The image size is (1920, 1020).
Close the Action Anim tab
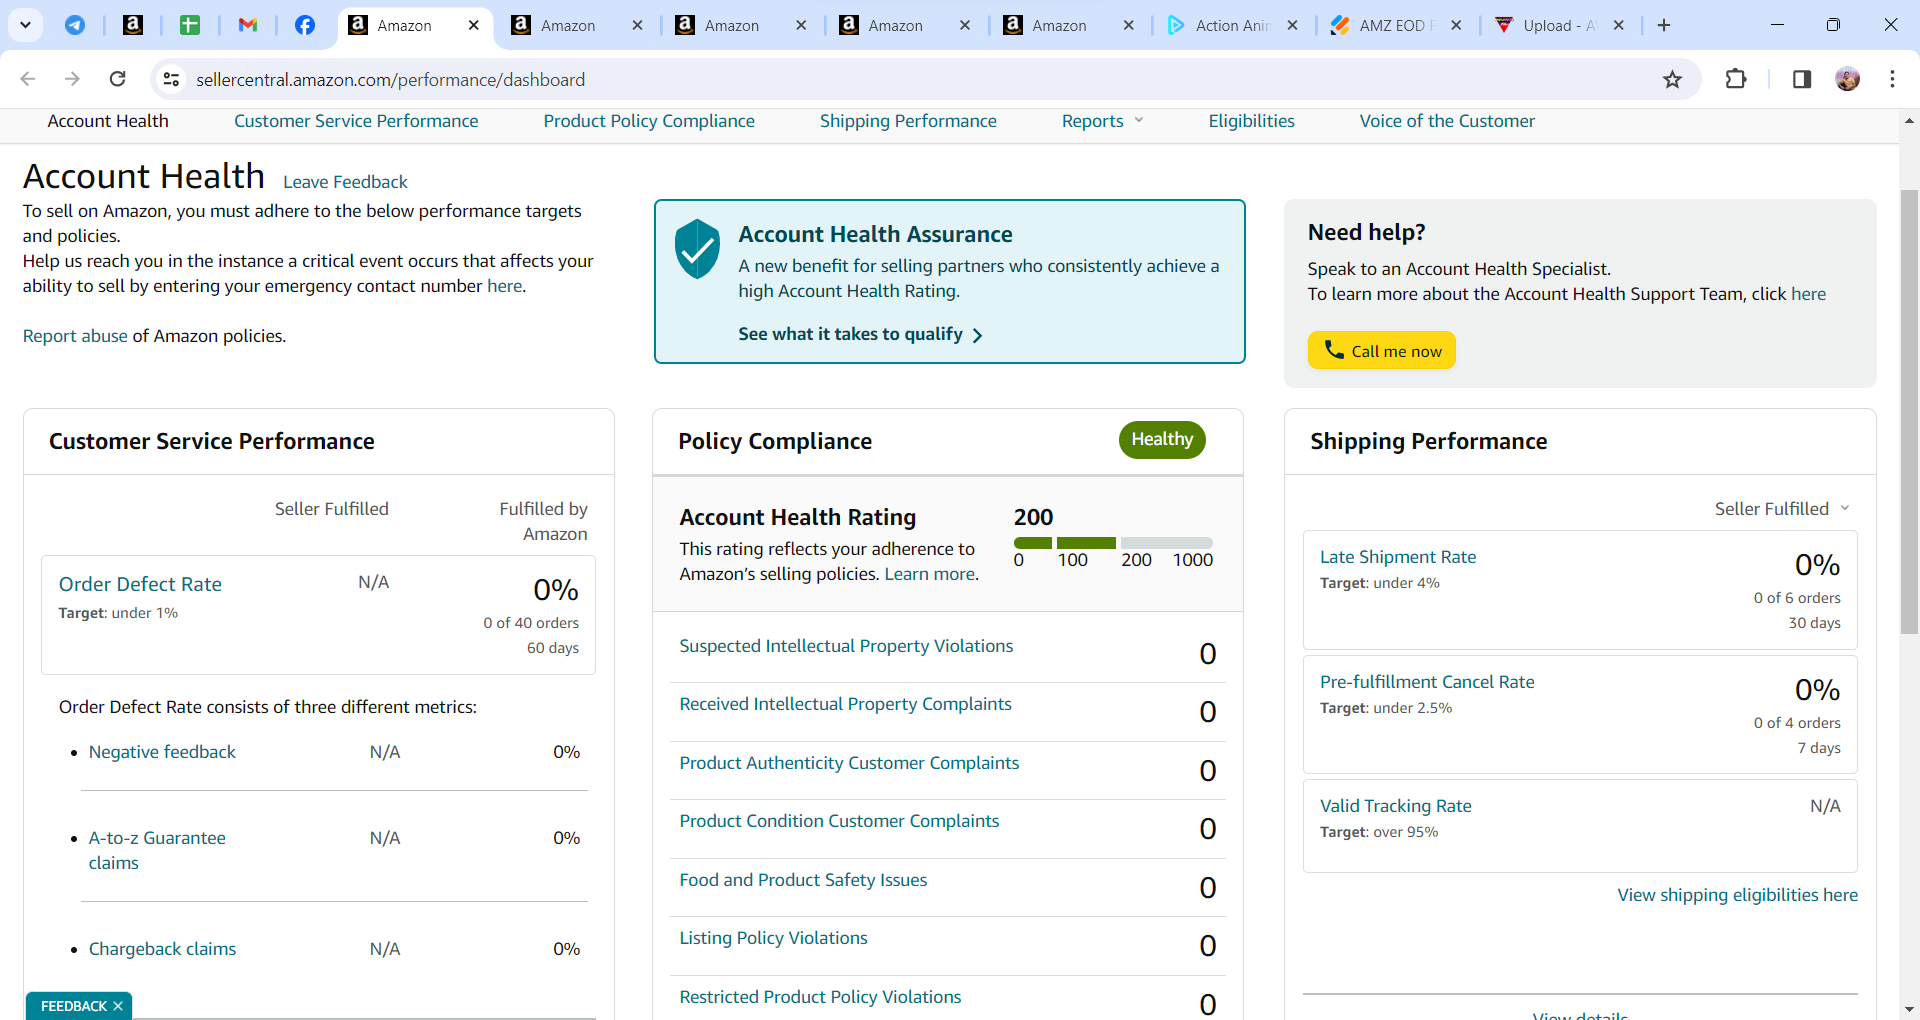[x=1293, y=25]
